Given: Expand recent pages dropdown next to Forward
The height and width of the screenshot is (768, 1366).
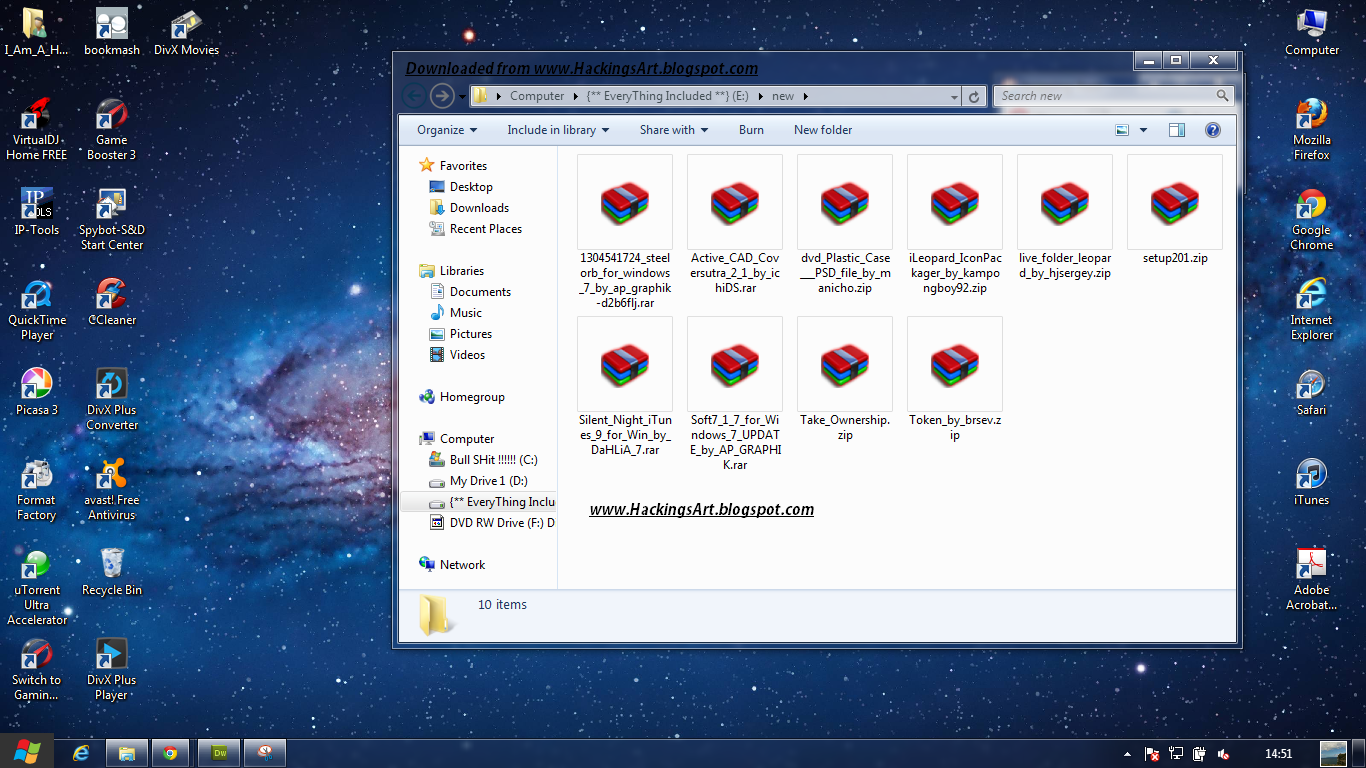Looking at the screenshot, I should [462, 96].
